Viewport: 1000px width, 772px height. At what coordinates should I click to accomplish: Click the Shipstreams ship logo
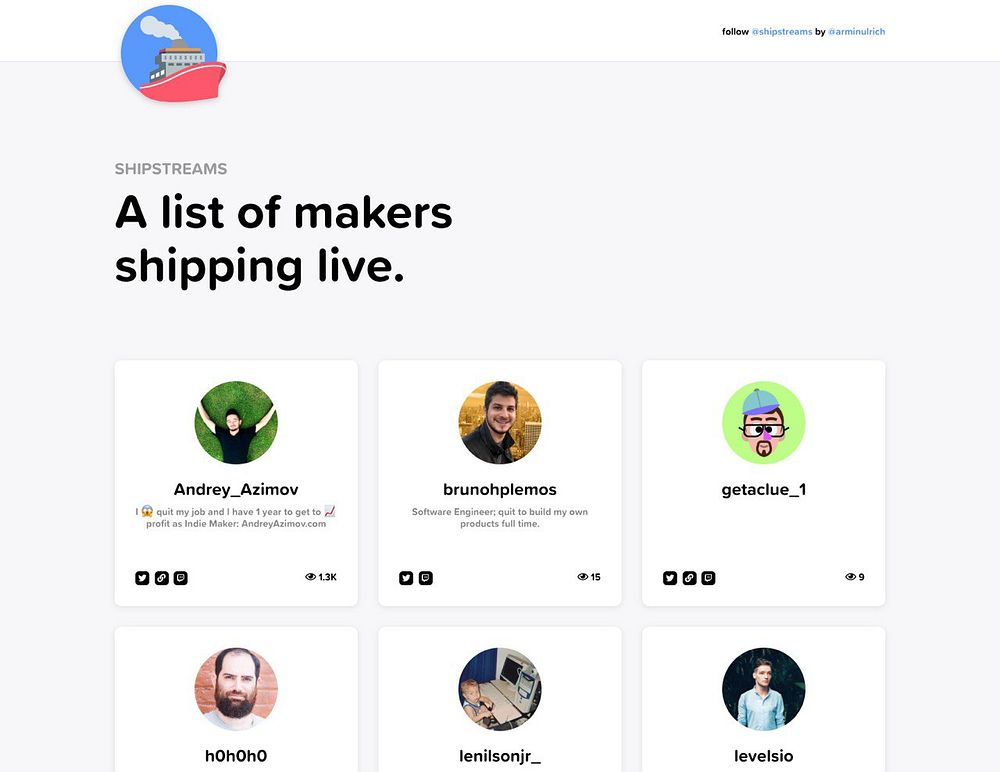point(173,54)
